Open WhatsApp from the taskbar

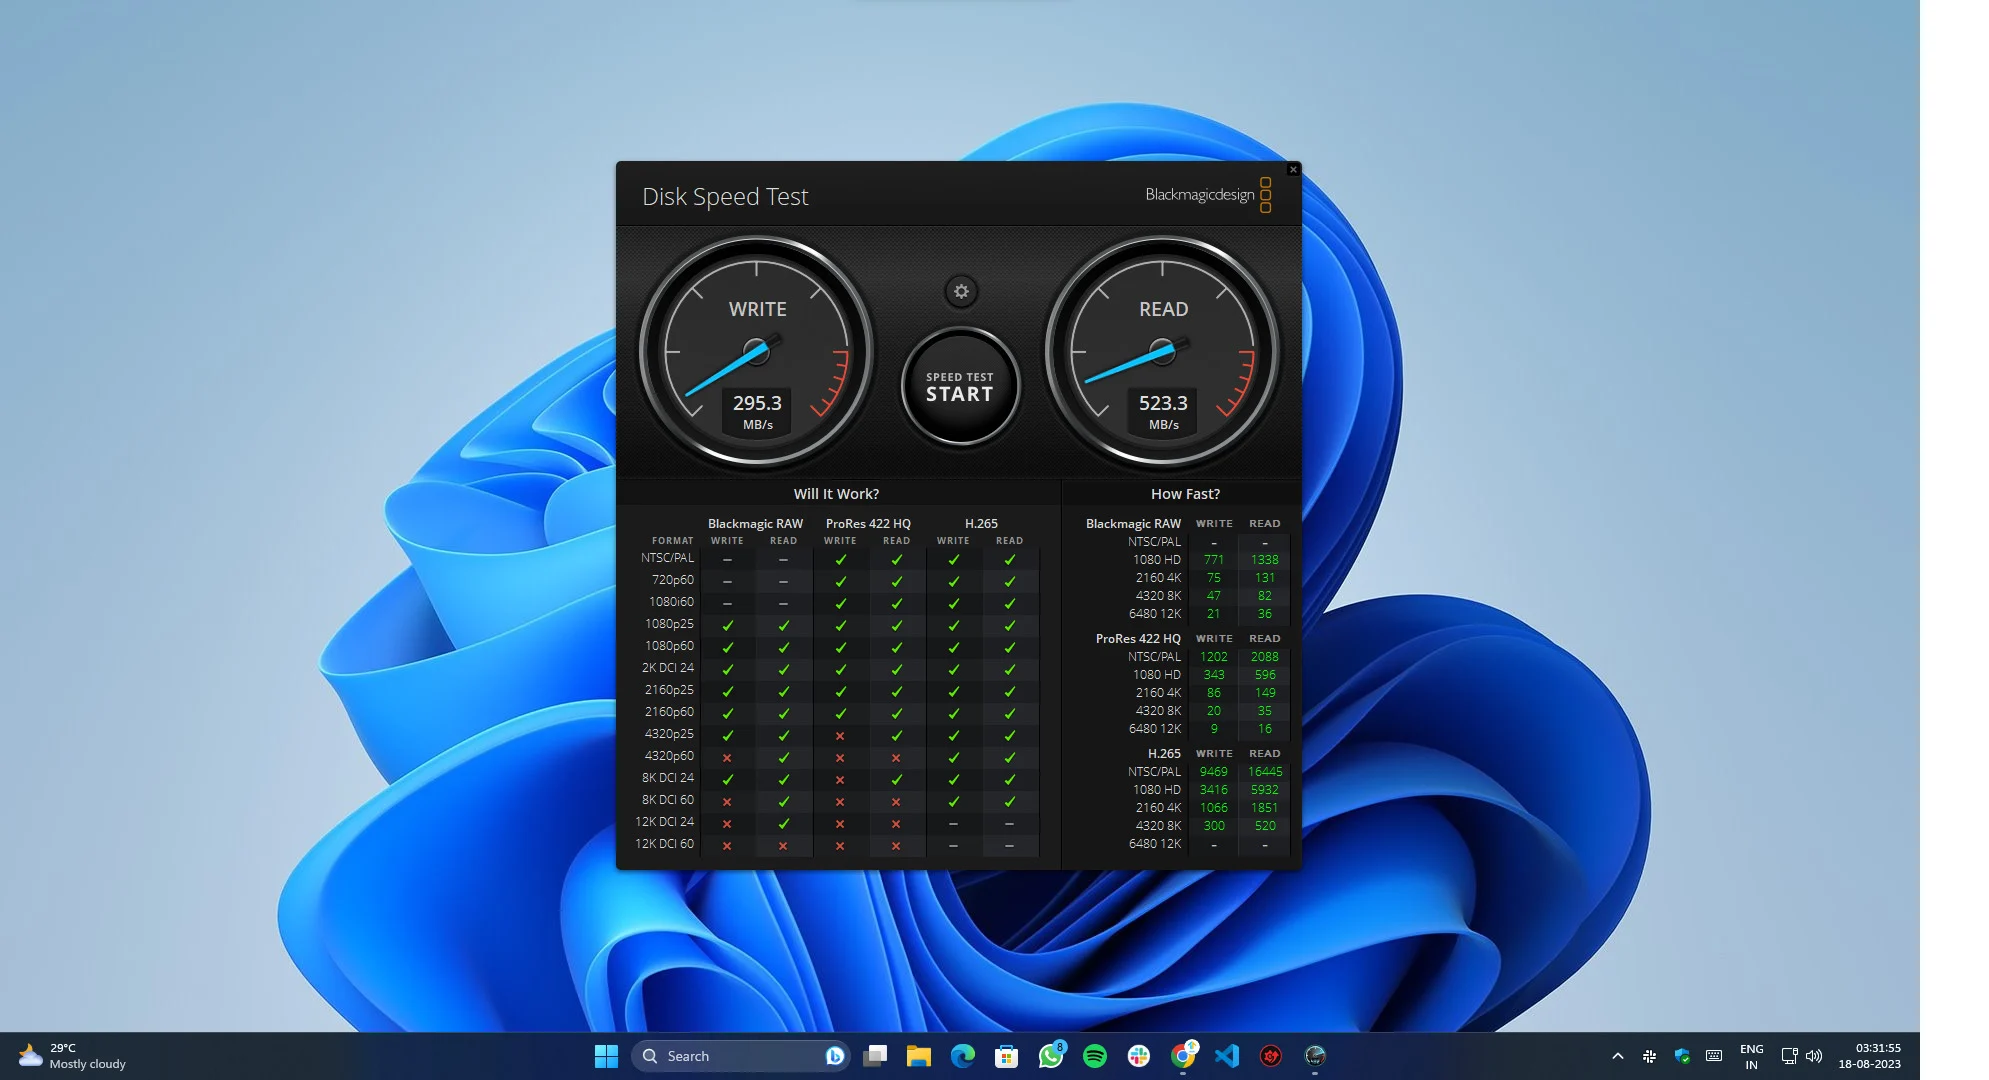pos(1051,1056)
